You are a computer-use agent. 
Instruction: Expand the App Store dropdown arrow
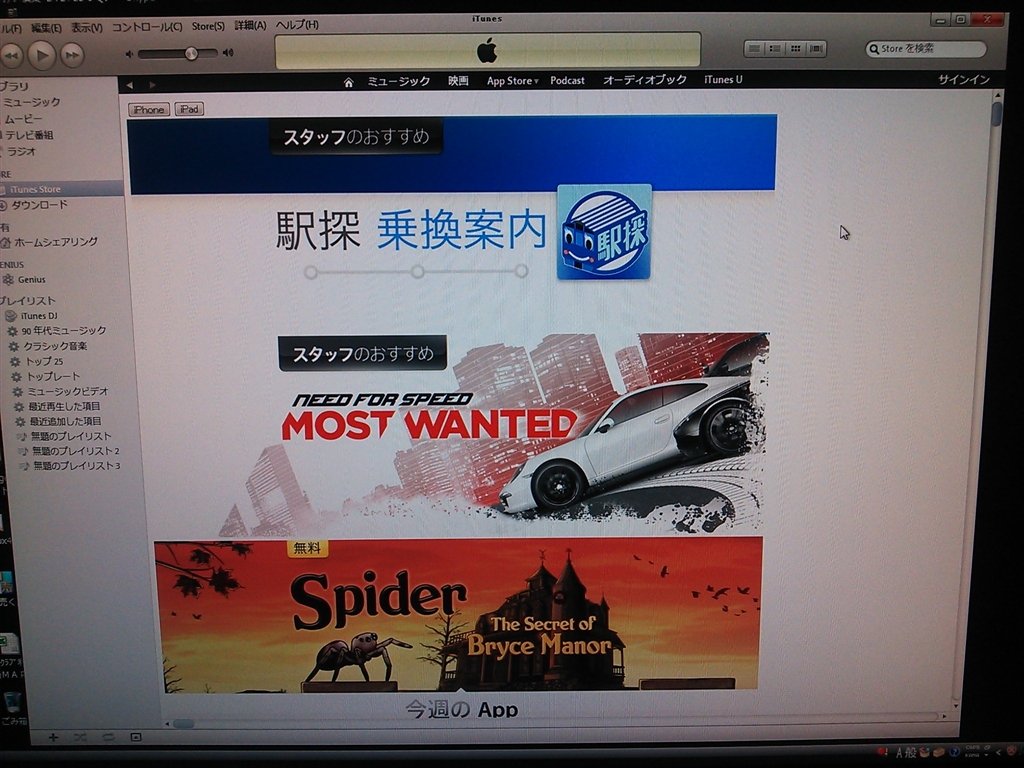(536, 82)
